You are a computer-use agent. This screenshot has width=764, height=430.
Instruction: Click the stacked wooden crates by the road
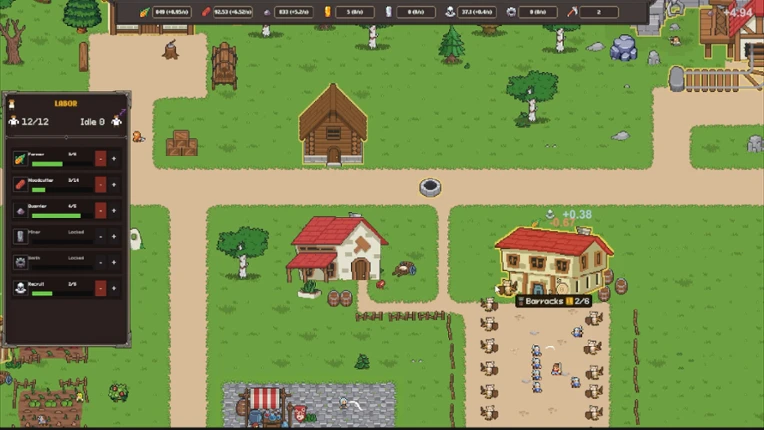(182, 143)
